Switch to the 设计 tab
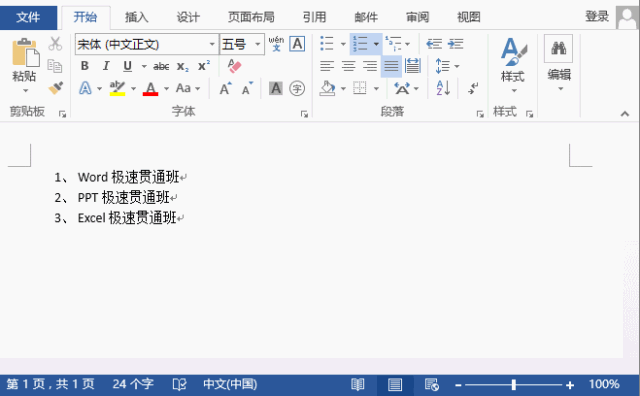Screen dimensions: 640x396 point(188,17)
